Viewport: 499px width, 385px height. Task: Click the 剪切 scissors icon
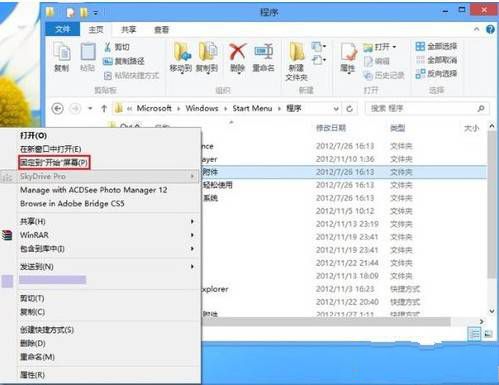pyautogui.click(x=108, y=47)
